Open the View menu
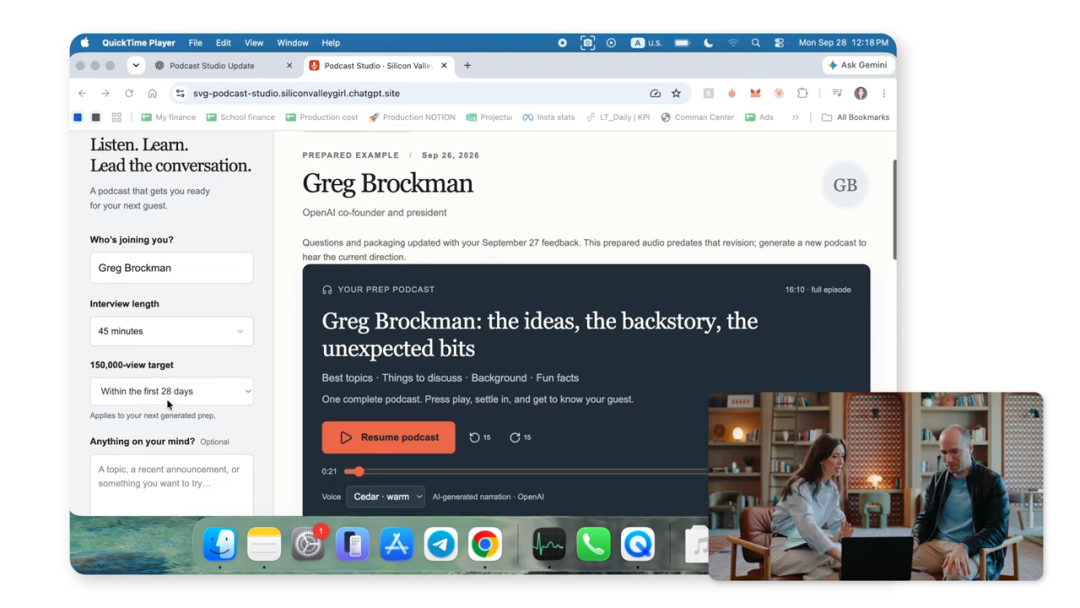 tap(253, 43)
